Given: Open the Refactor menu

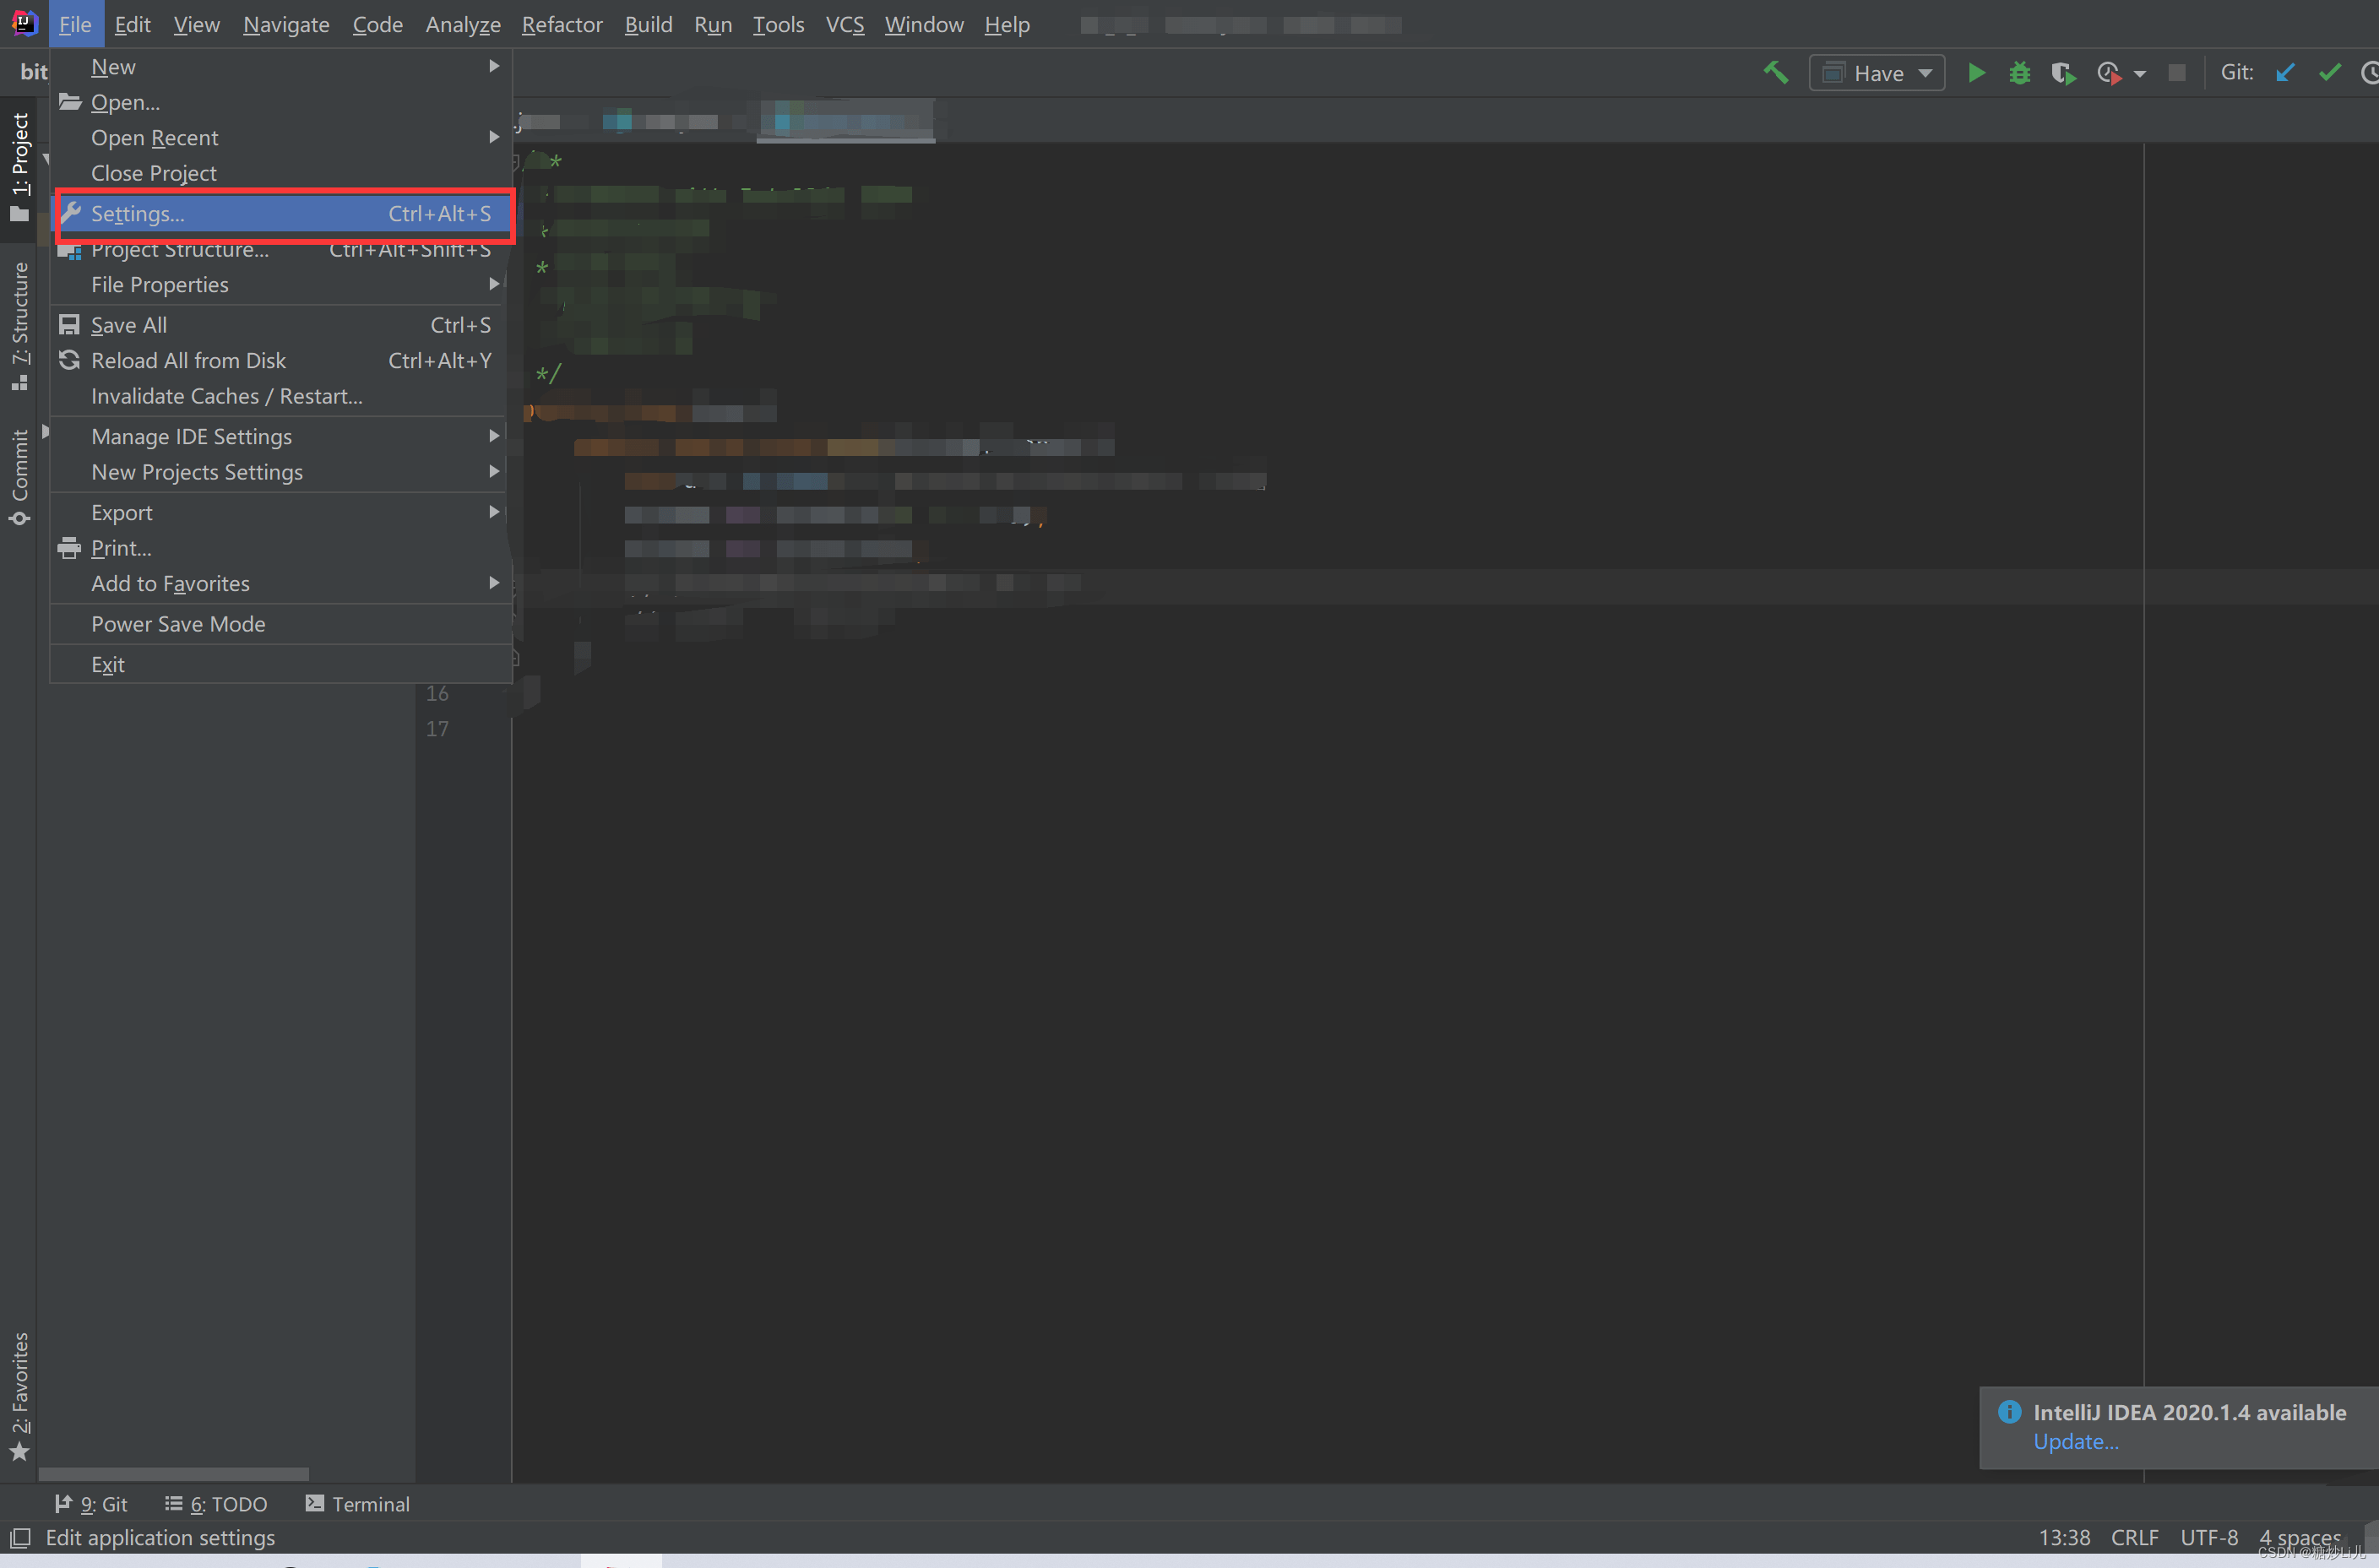Looking at the screenshot, I should 561,24.
